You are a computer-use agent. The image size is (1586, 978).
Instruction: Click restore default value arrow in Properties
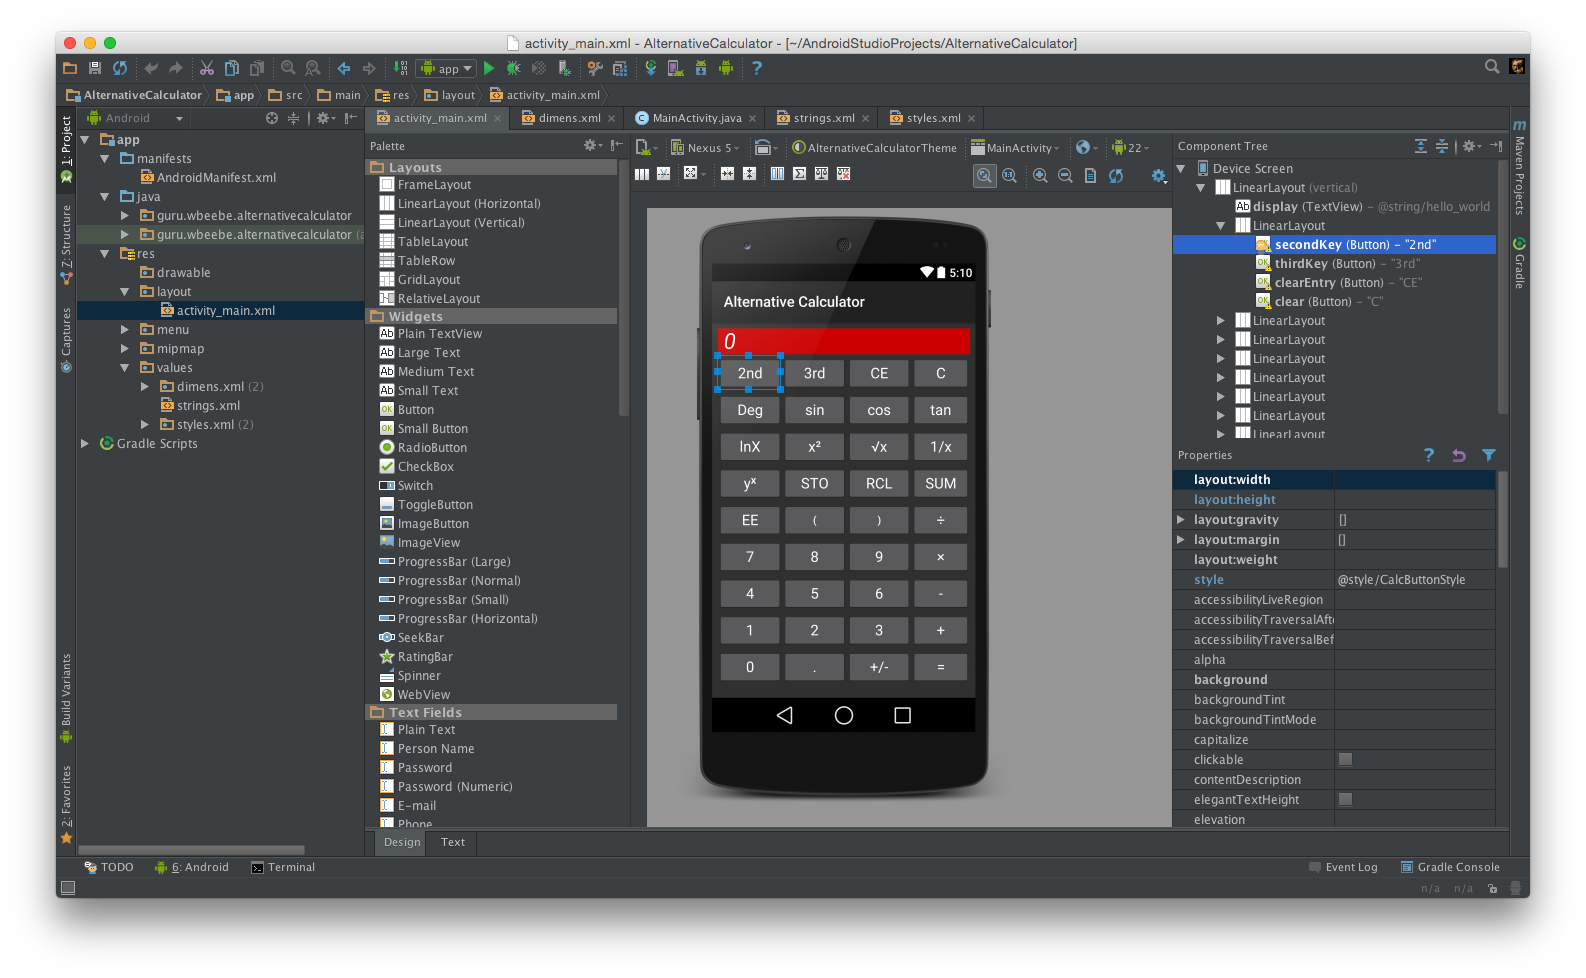1459,455
